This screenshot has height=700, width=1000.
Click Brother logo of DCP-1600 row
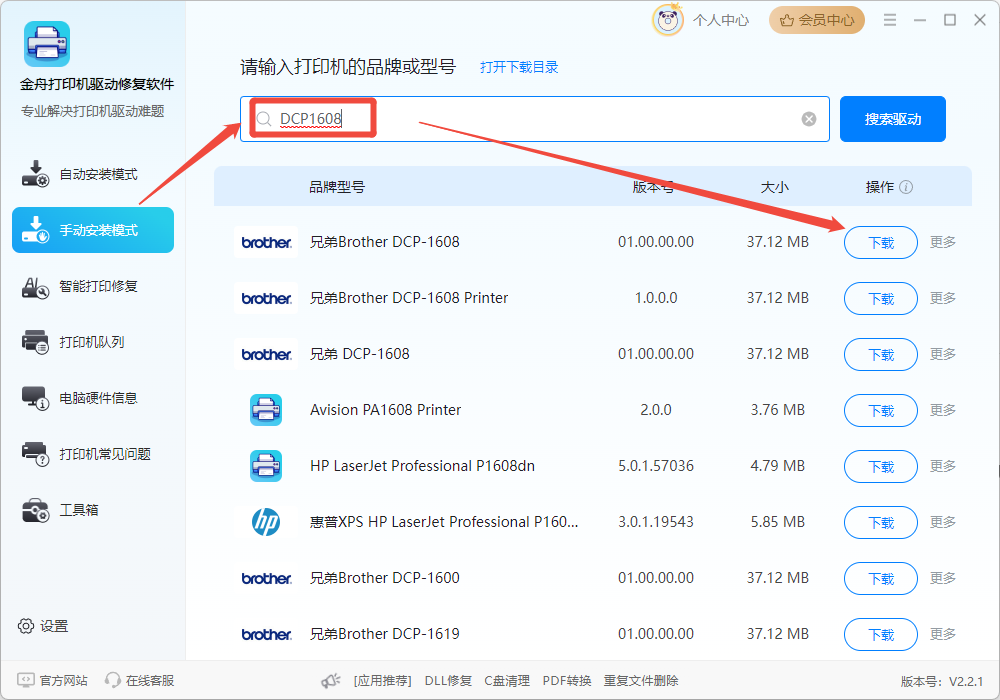coord(266,578)
